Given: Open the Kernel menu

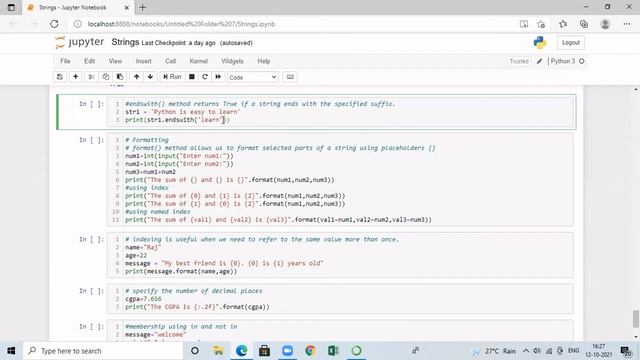Looking at the screenshot, I should 198,61.
